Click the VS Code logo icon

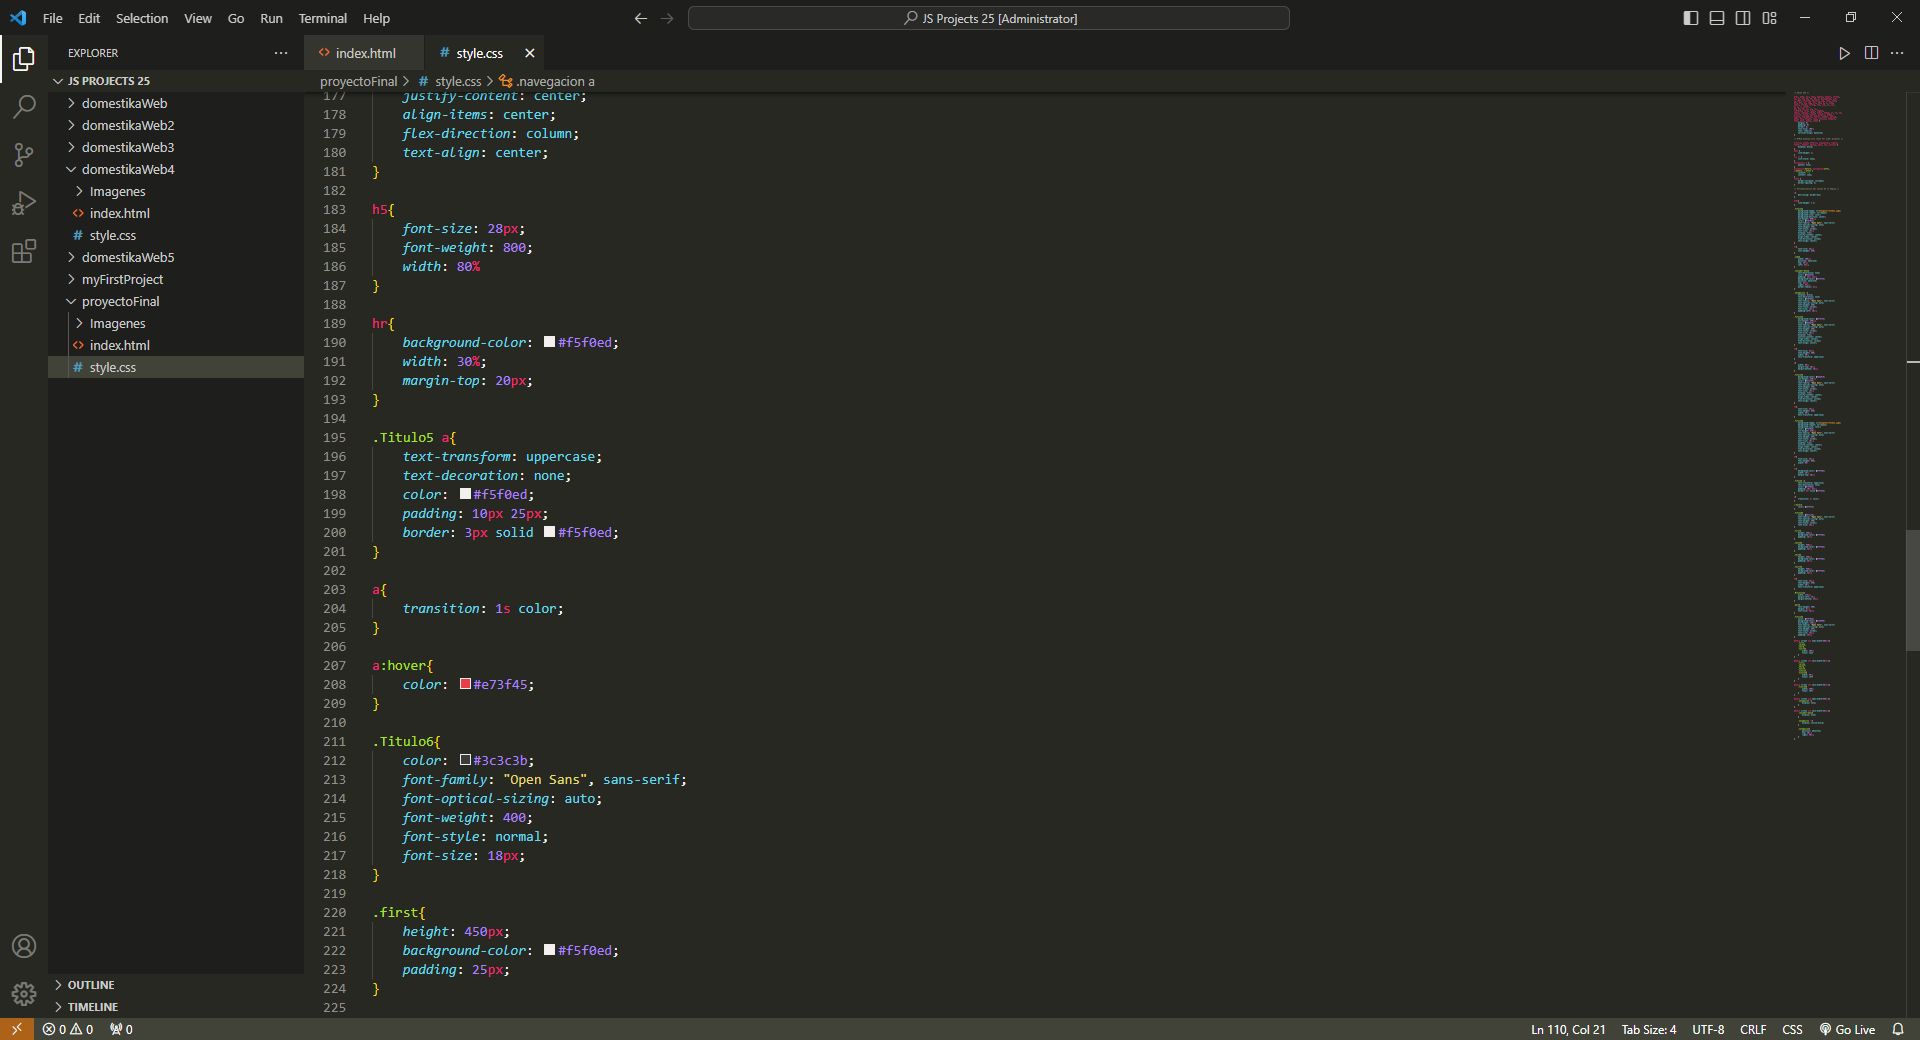tap(18, 18)
